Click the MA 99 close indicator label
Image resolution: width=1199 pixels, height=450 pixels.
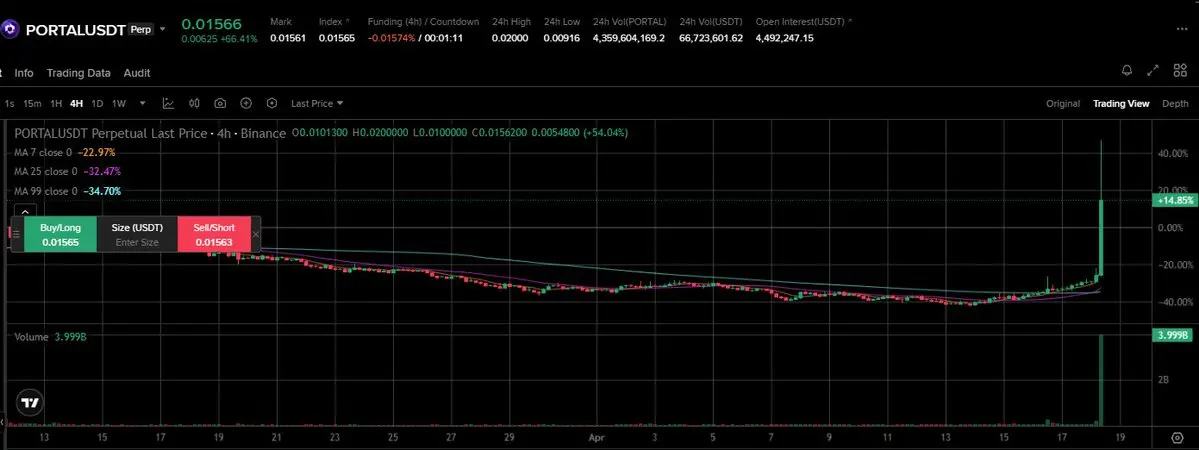(46, 191)
